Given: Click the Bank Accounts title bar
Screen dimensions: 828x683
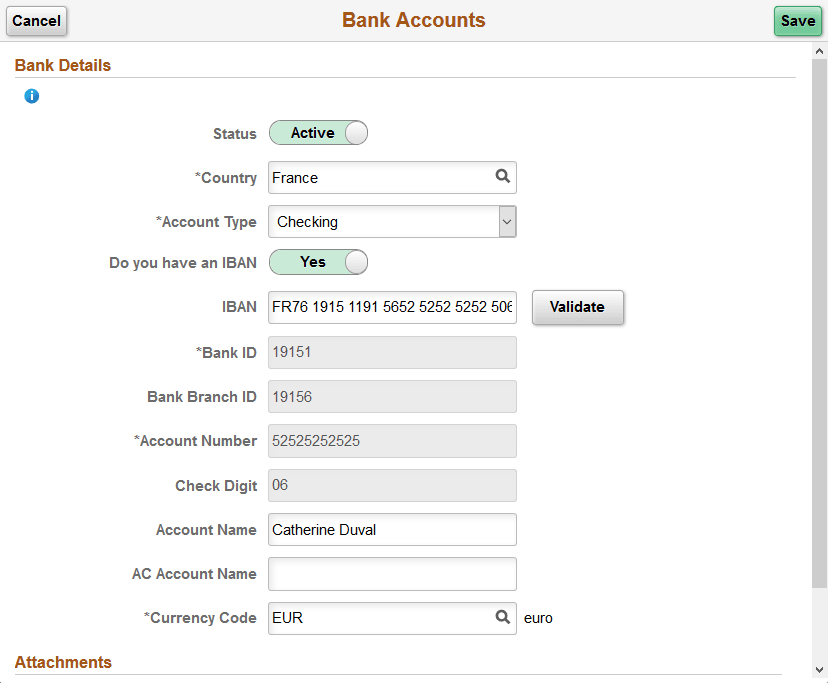Looking at the screenshot, I should coord(413,20).
